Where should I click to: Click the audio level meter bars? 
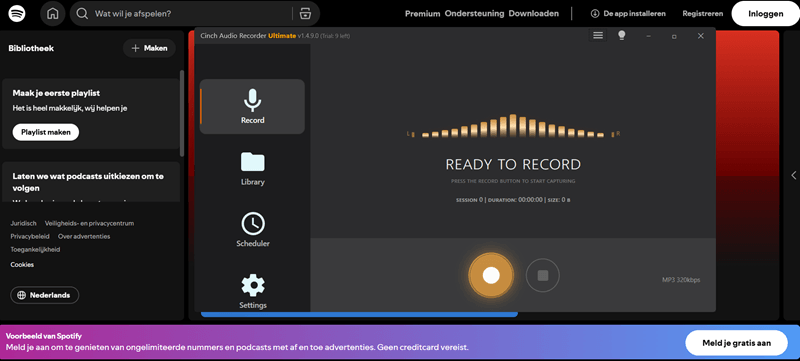(513, 126)
